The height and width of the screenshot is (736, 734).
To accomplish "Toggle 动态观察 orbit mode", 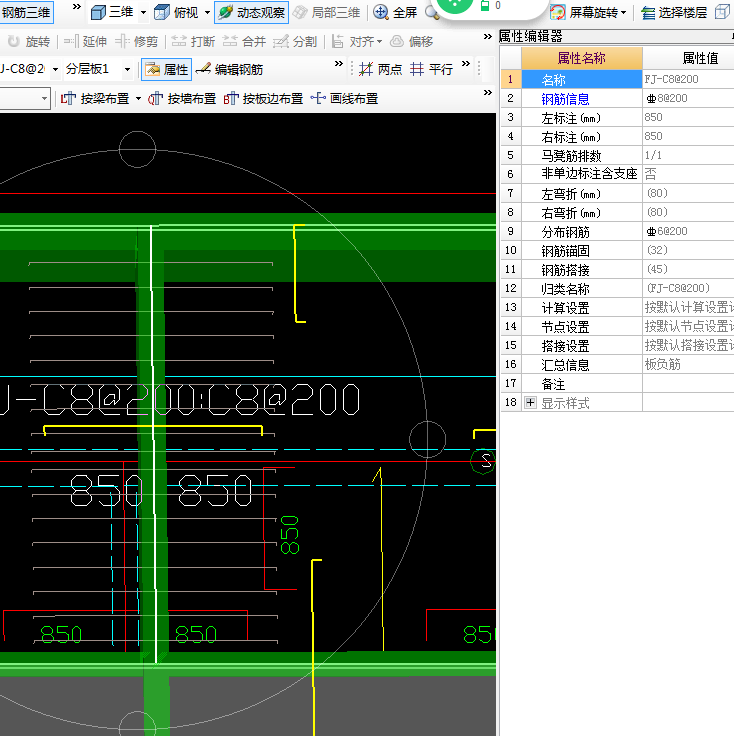I will (x=252, y=12).
